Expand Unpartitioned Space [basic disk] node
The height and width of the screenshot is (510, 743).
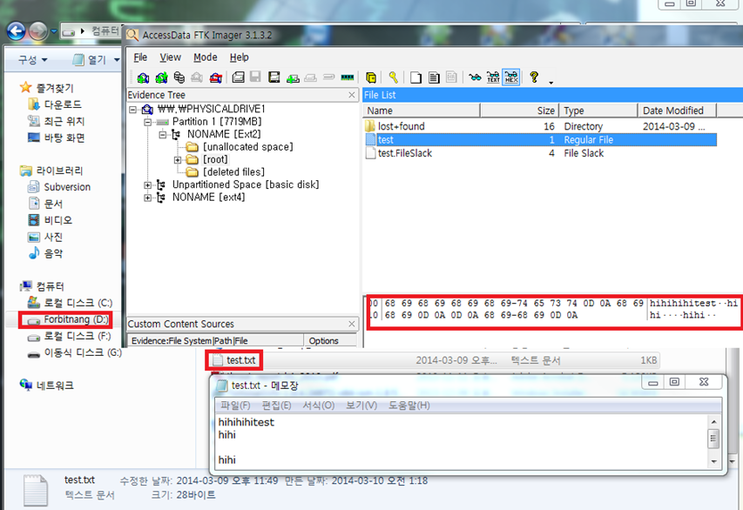coord(148,185)
